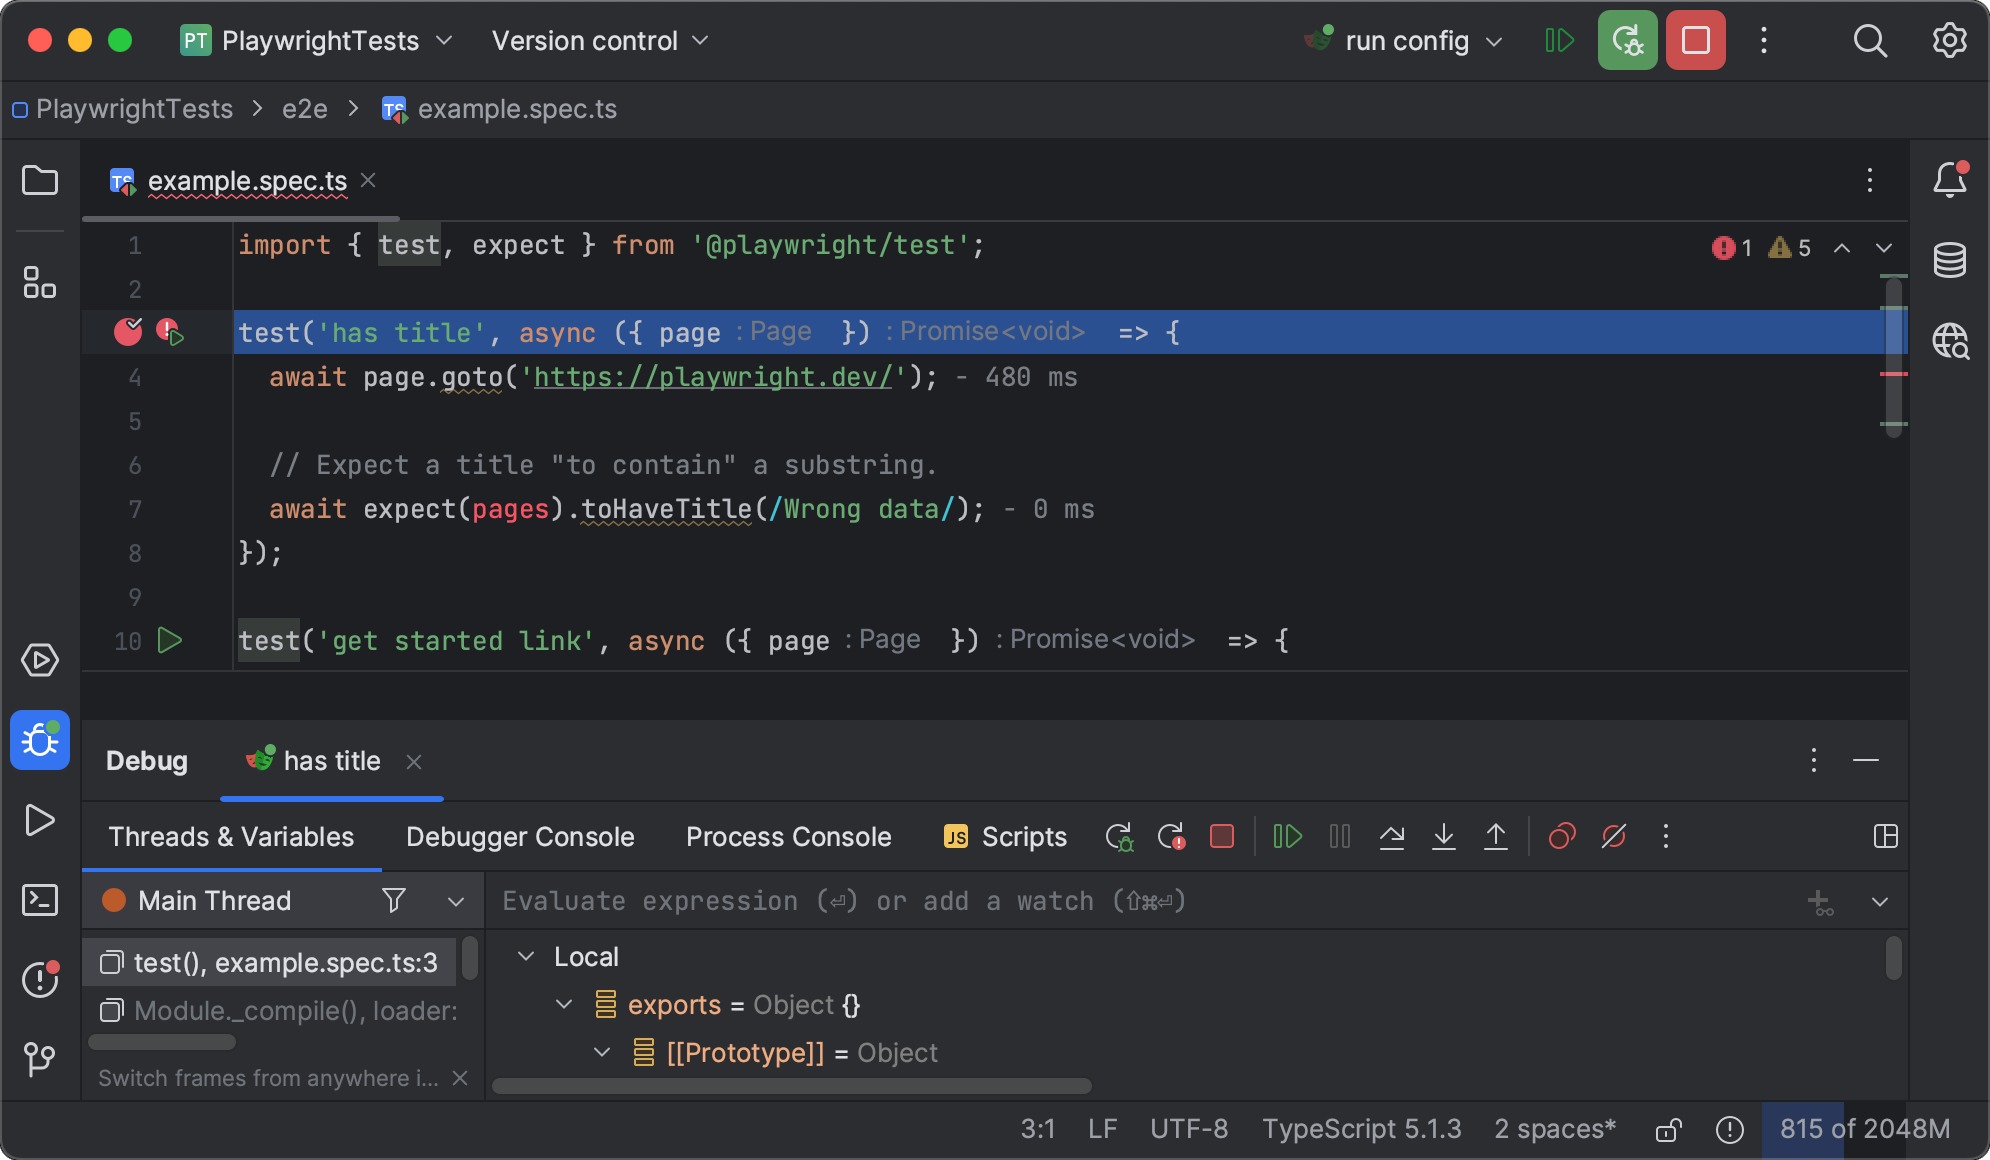1990x1160 pixels.
Task: Switch to the Debugger Console tab
Action: pyautogui.click(x=519, y=837)
